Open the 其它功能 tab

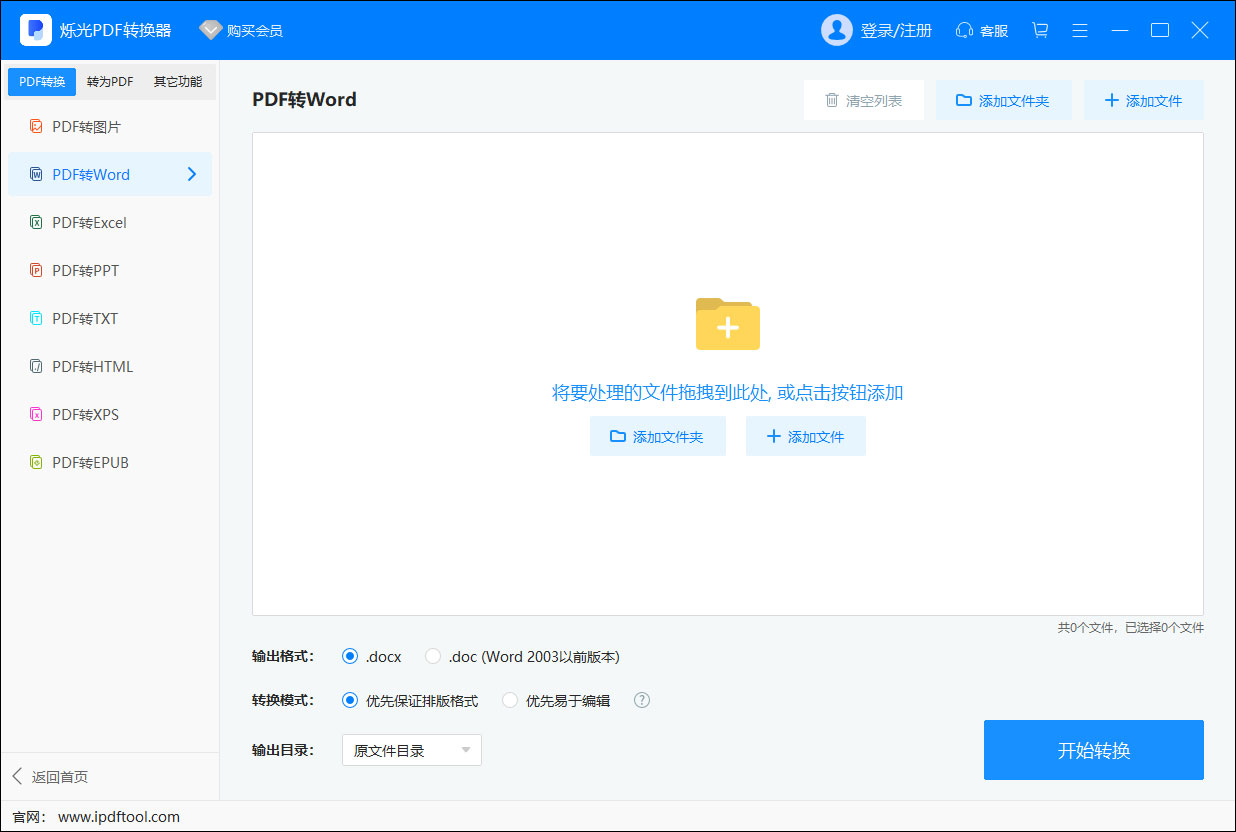click(x=178, y=82)
